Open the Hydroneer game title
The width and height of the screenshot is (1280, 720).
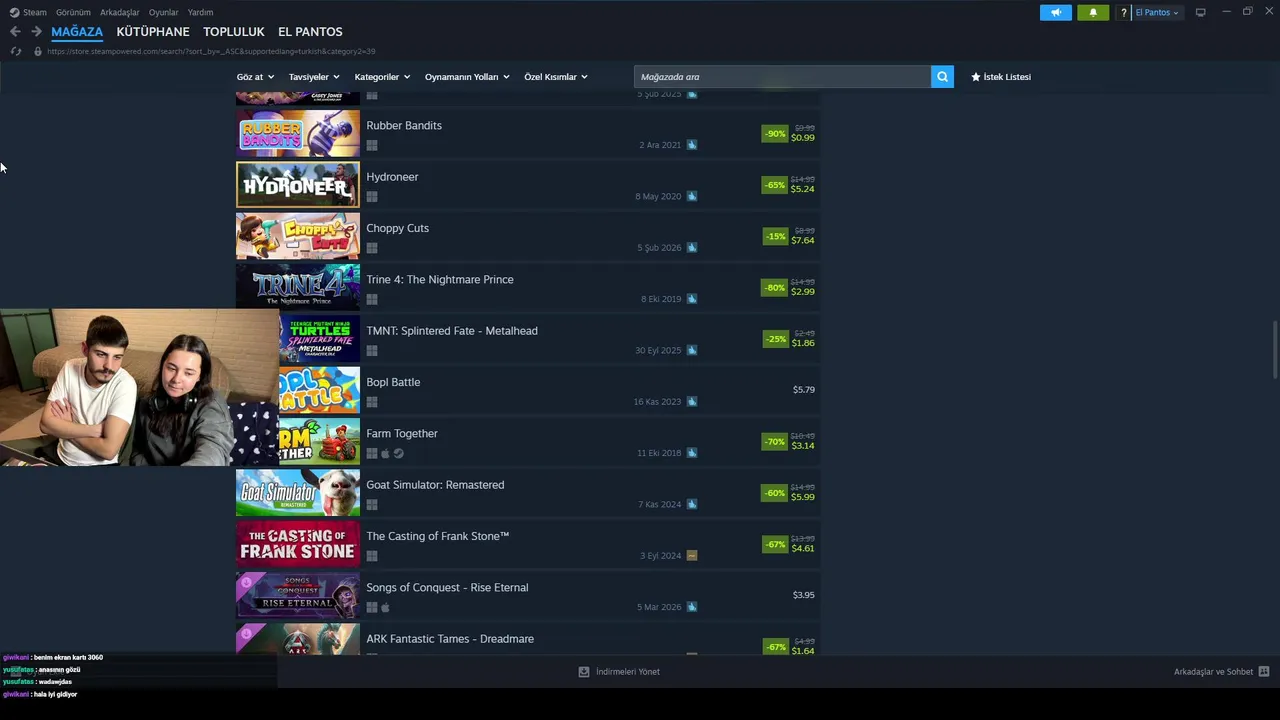point(392,177)
